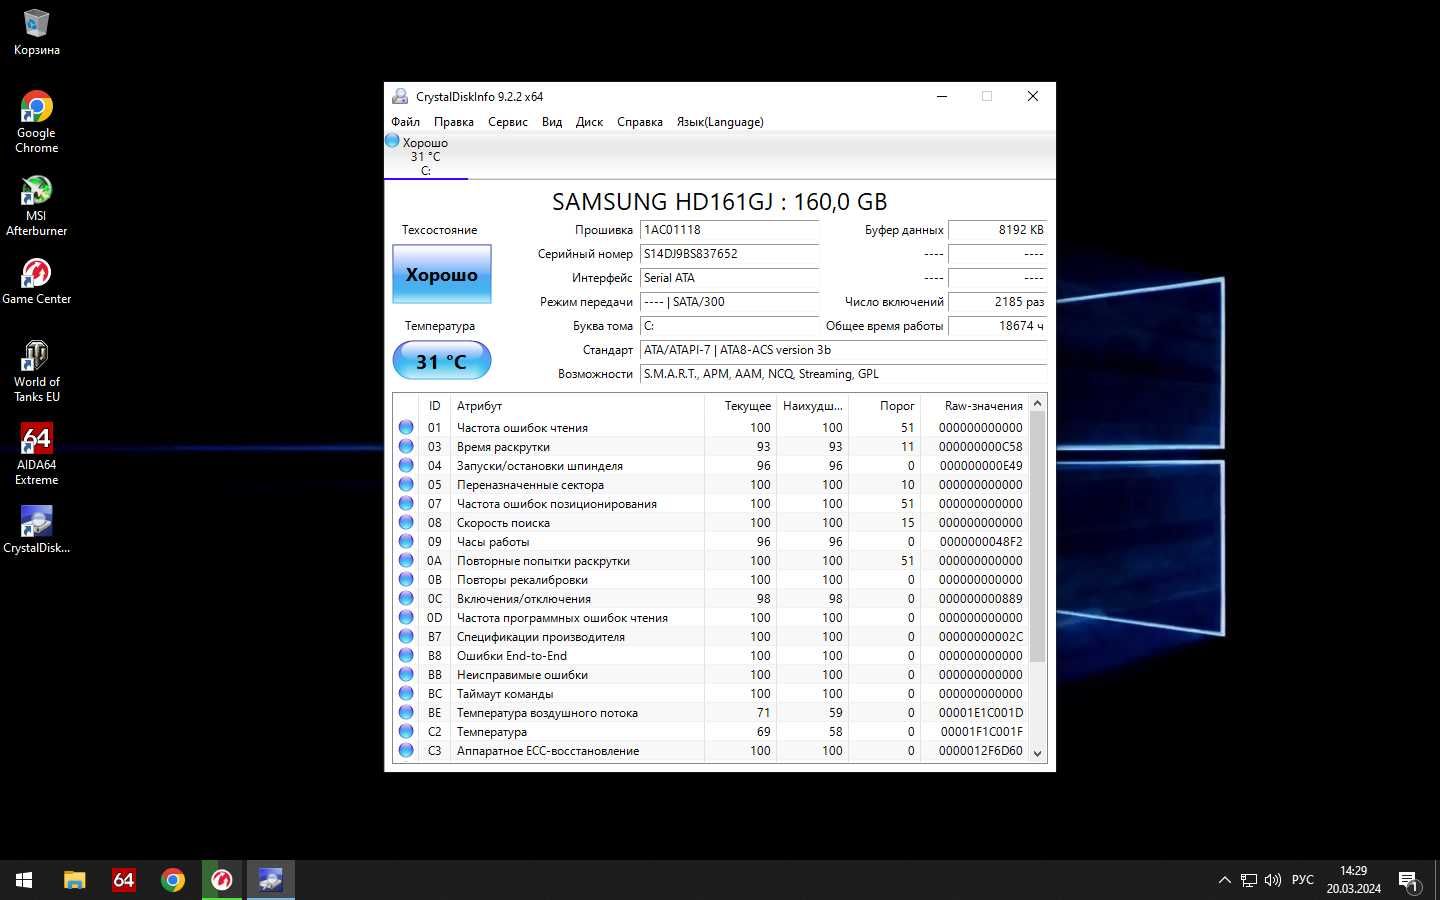Image resolution: width=1440 pixels, height=900 pixels.
Task: Open the notification center icon
Action: click(1408, 881)
